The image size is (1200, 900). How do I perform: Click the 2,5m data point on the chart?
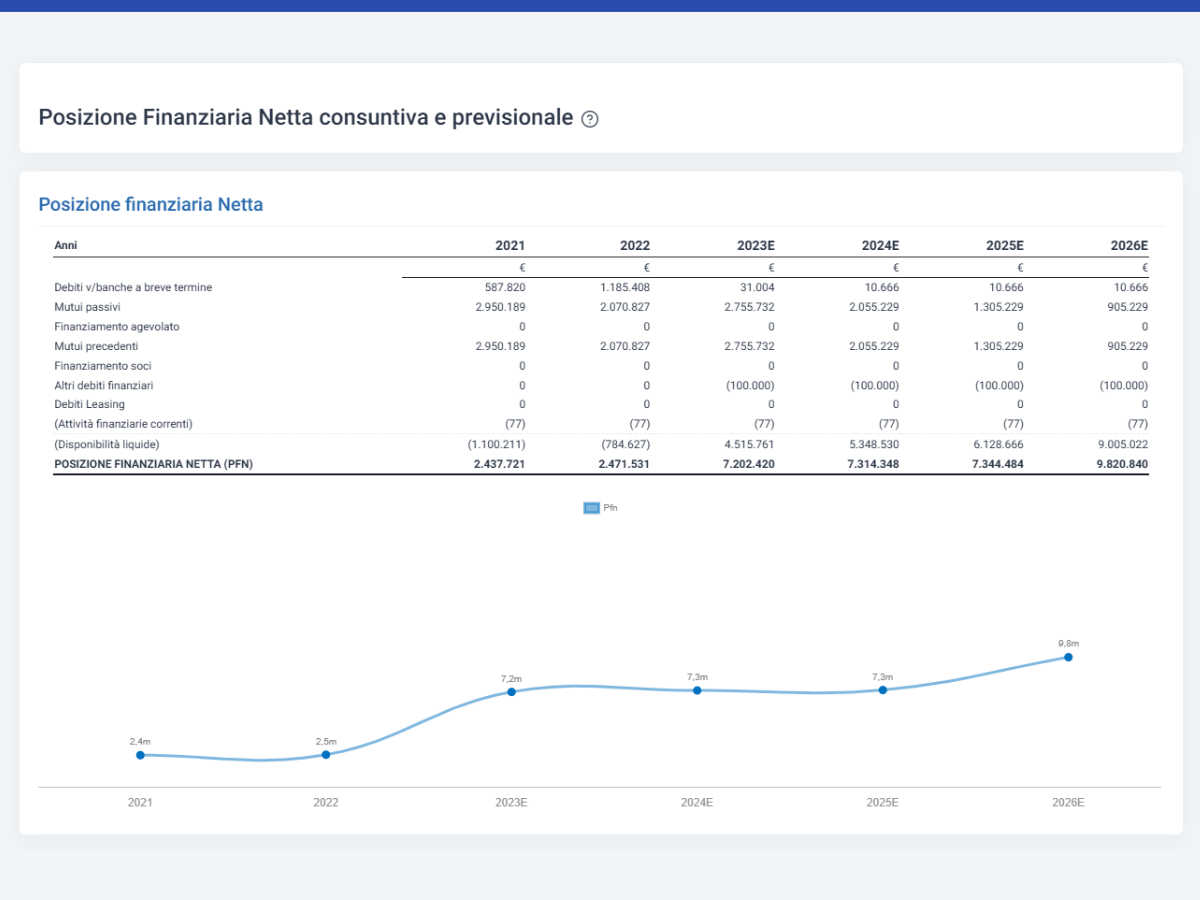tap(326, 755)
